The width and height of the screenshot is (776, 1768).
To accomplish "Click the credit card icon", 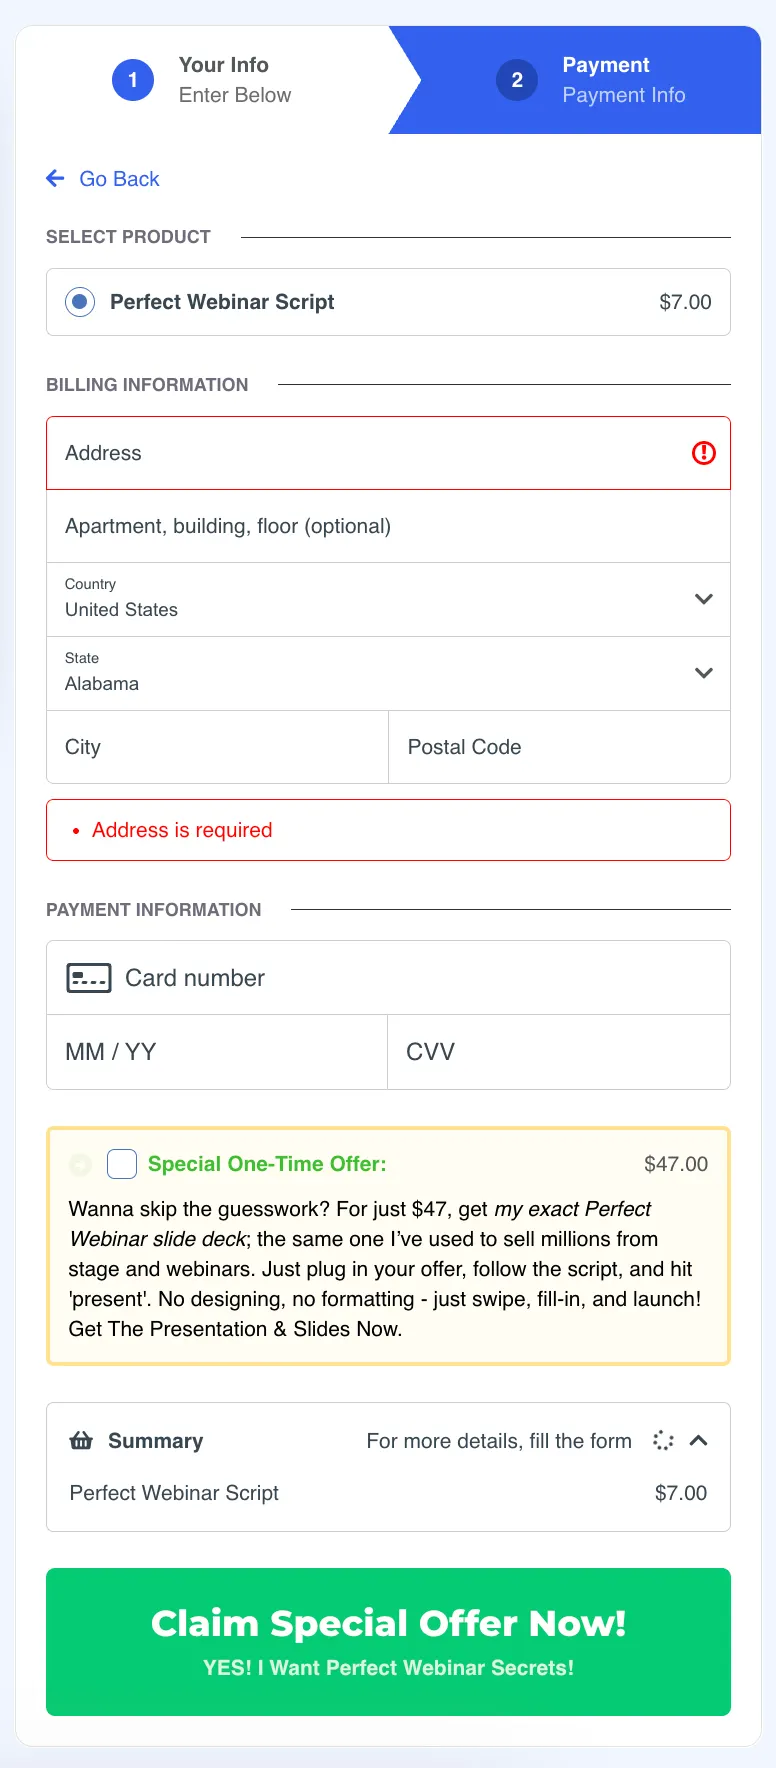I will point(89,978).
